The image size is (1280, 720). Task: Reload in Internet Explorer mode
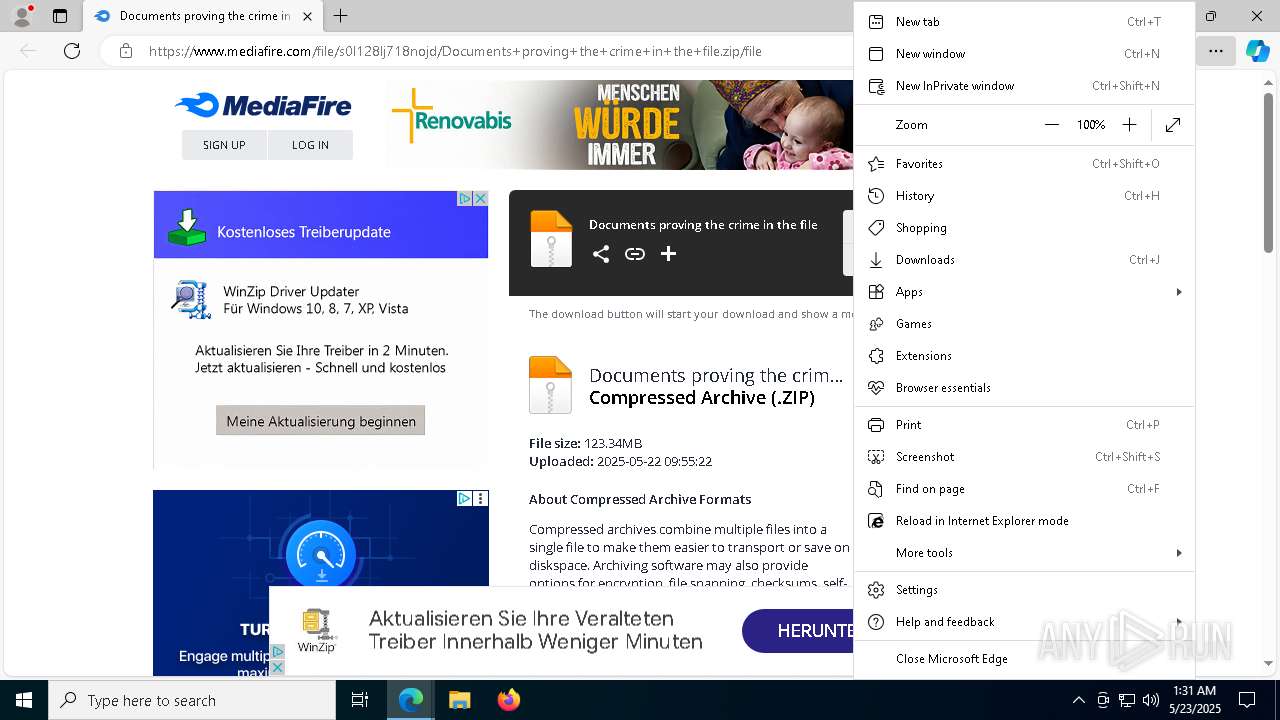[x=1024, y=520]
